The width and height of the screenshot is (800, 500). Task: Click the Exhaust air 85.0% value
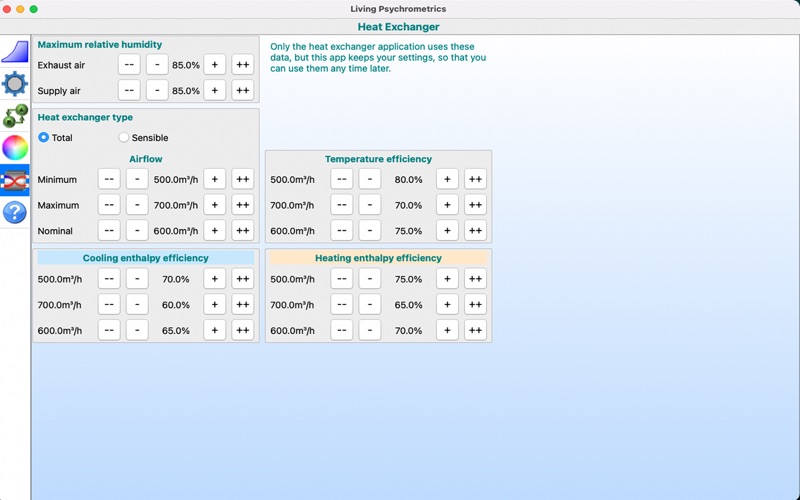click(186, 65)
